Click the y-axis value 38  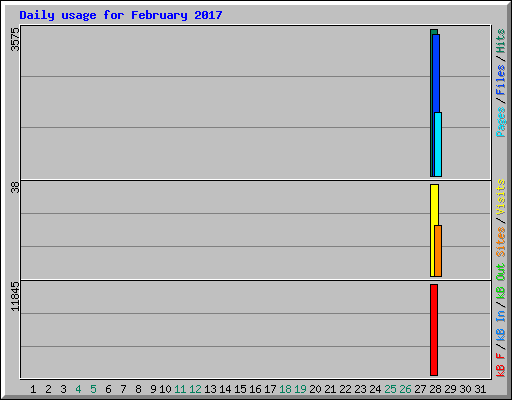click(15, 188)
